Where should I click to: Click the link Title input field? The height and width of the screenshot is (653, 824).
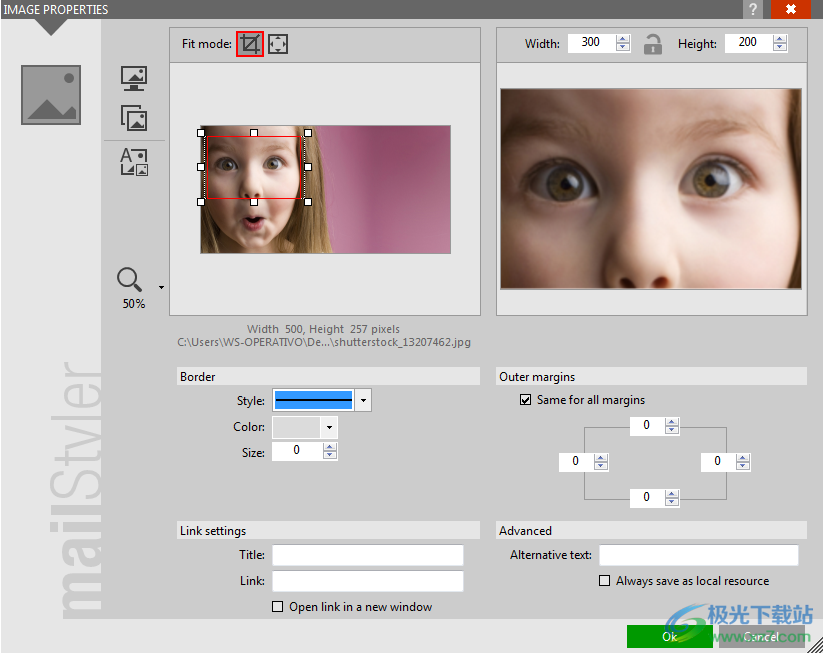[367, 555]
